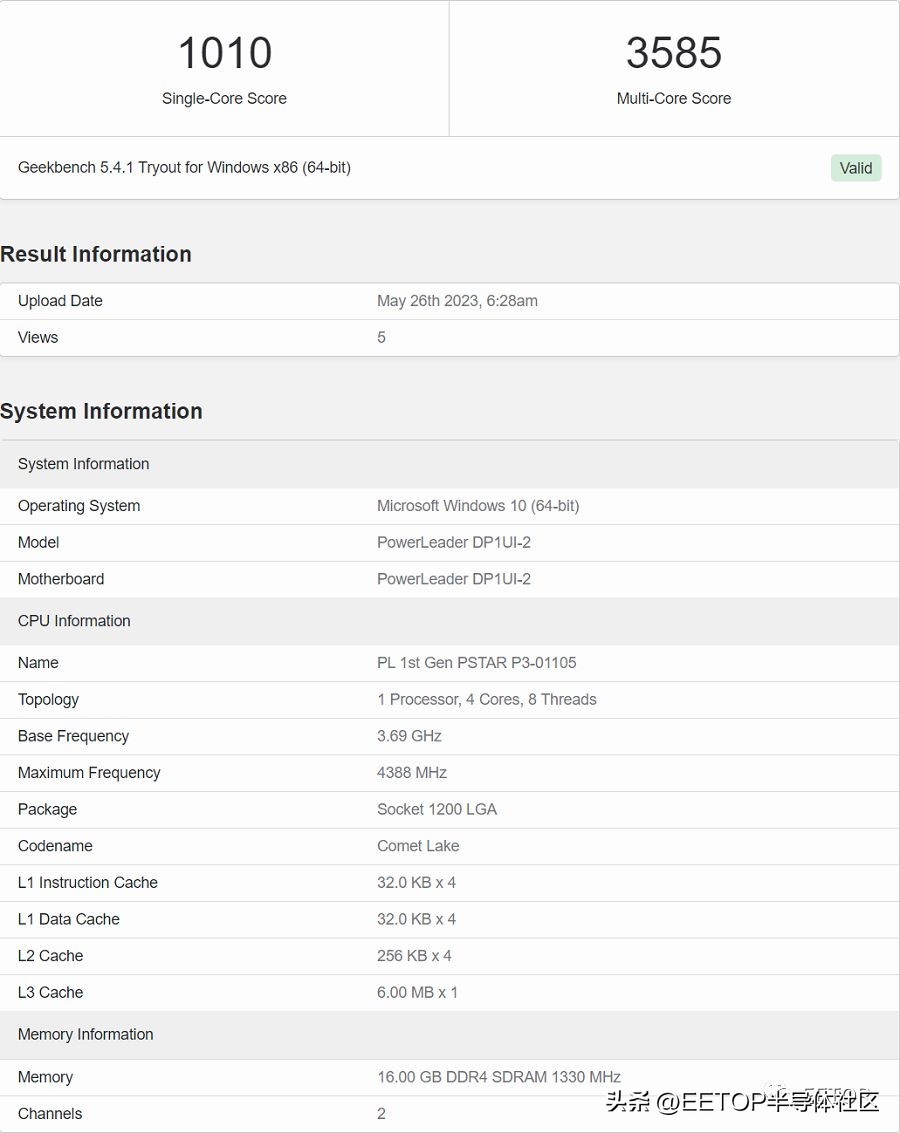The image size is (900, 1133).
Task: Click the Model value PowerLeader DP1UI-2
Action: pyautogui.click(x=453, y=542)
